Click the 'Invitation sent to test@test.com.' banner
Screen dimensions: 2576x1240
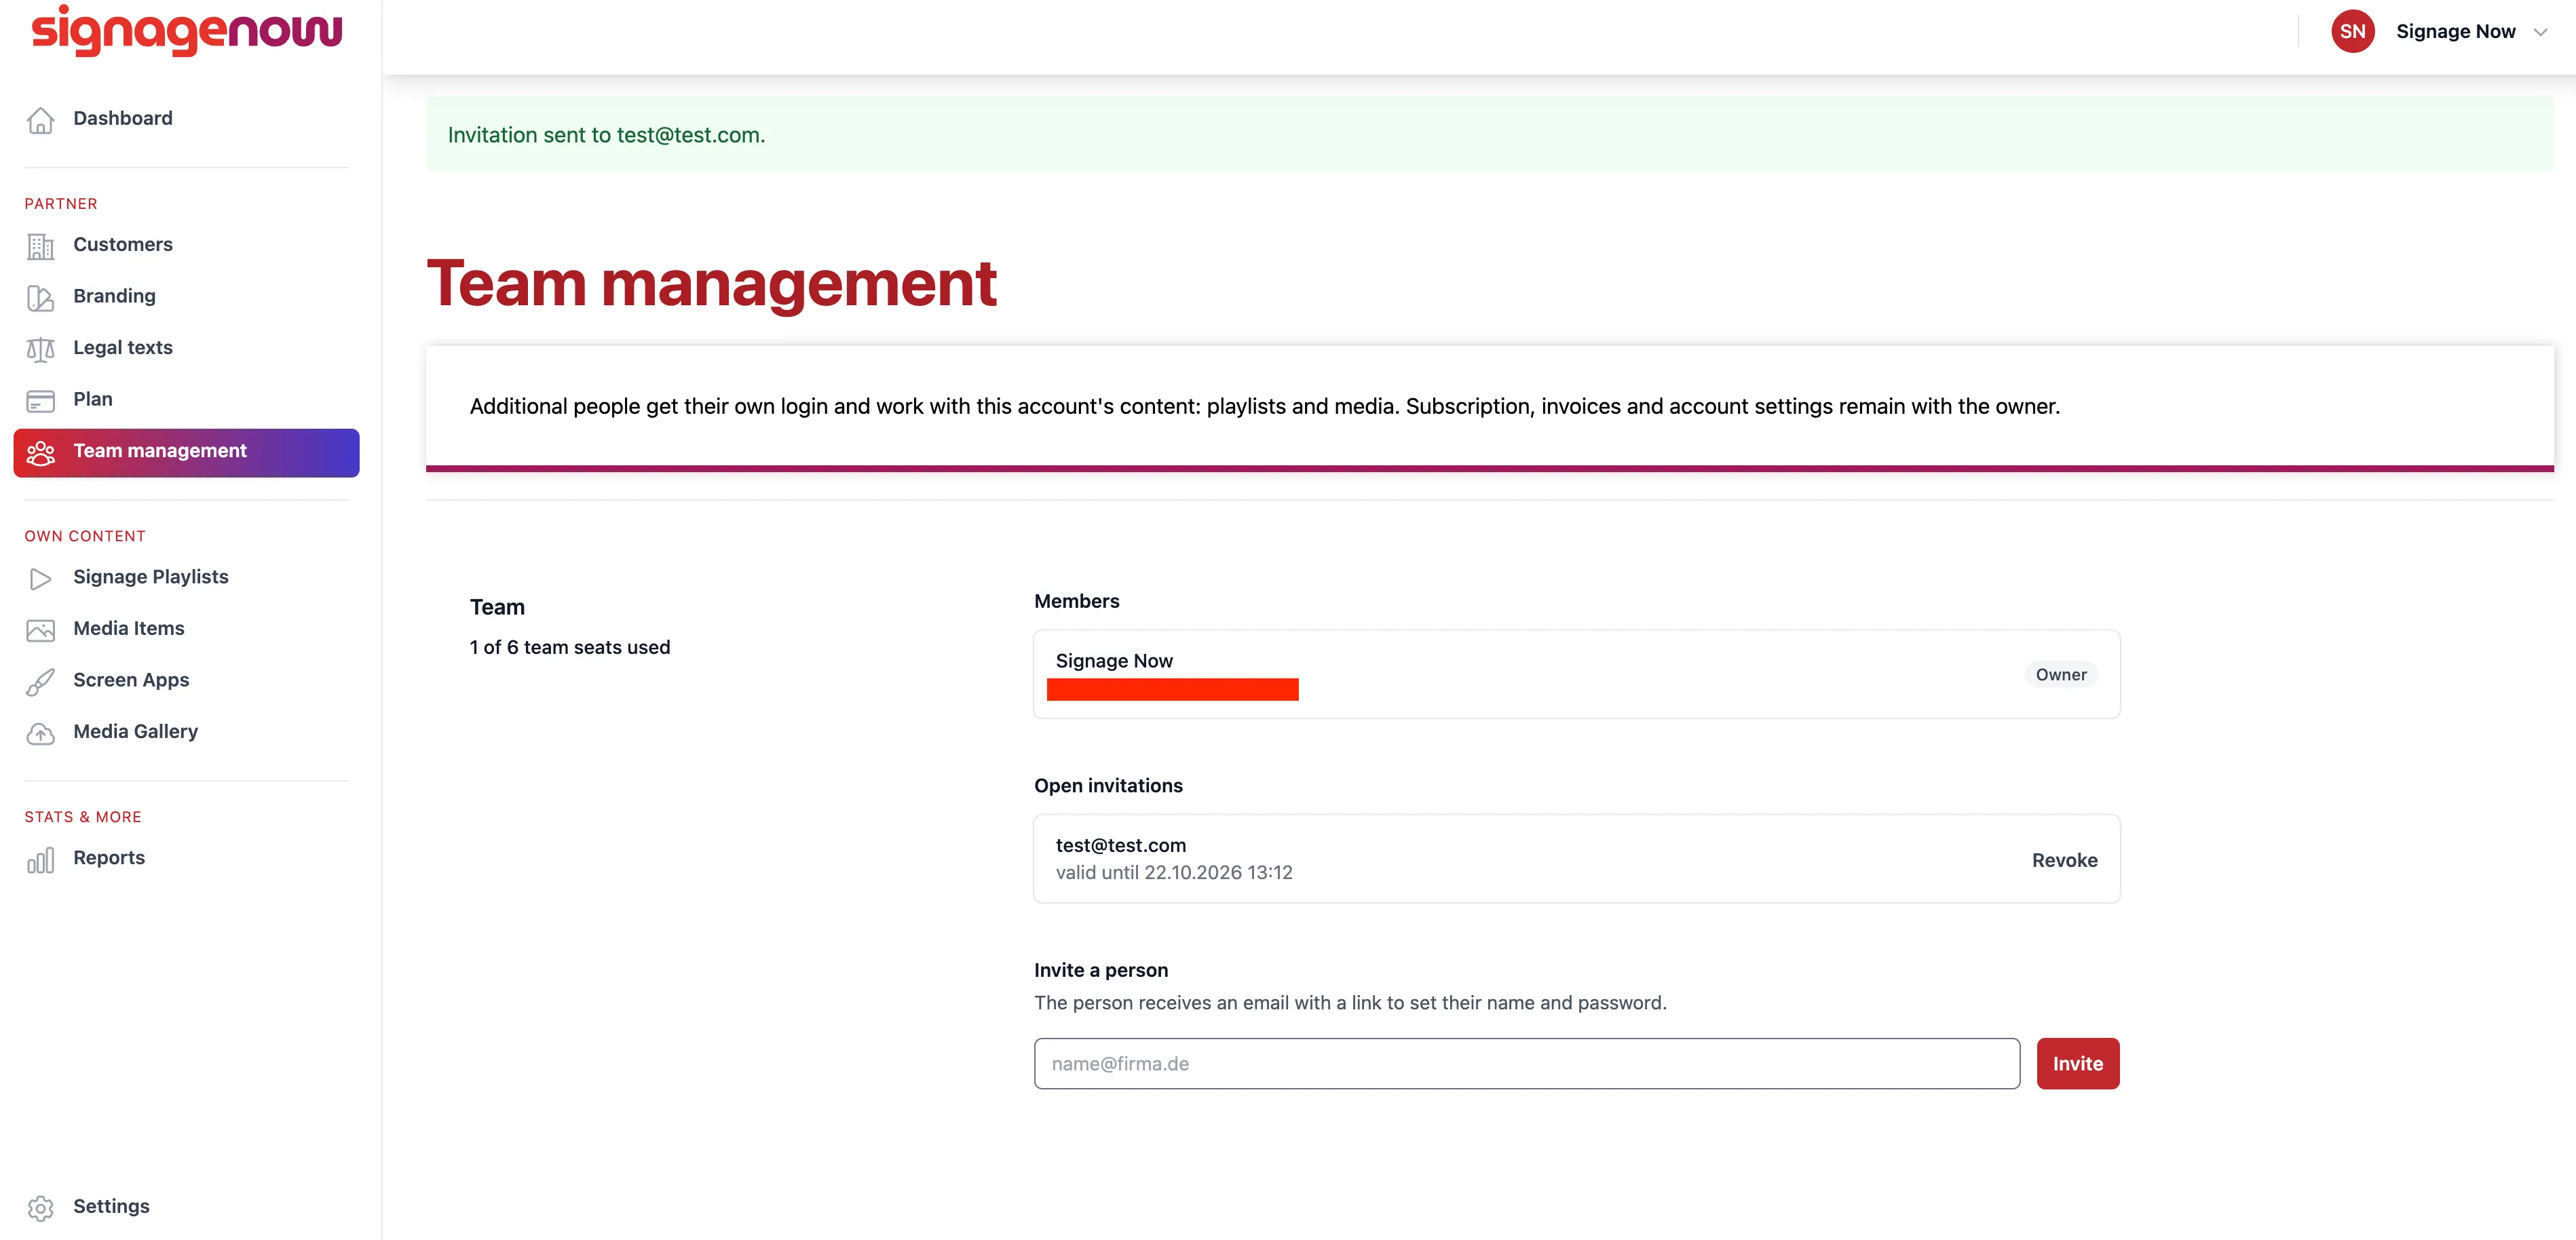click(1489, 135)
